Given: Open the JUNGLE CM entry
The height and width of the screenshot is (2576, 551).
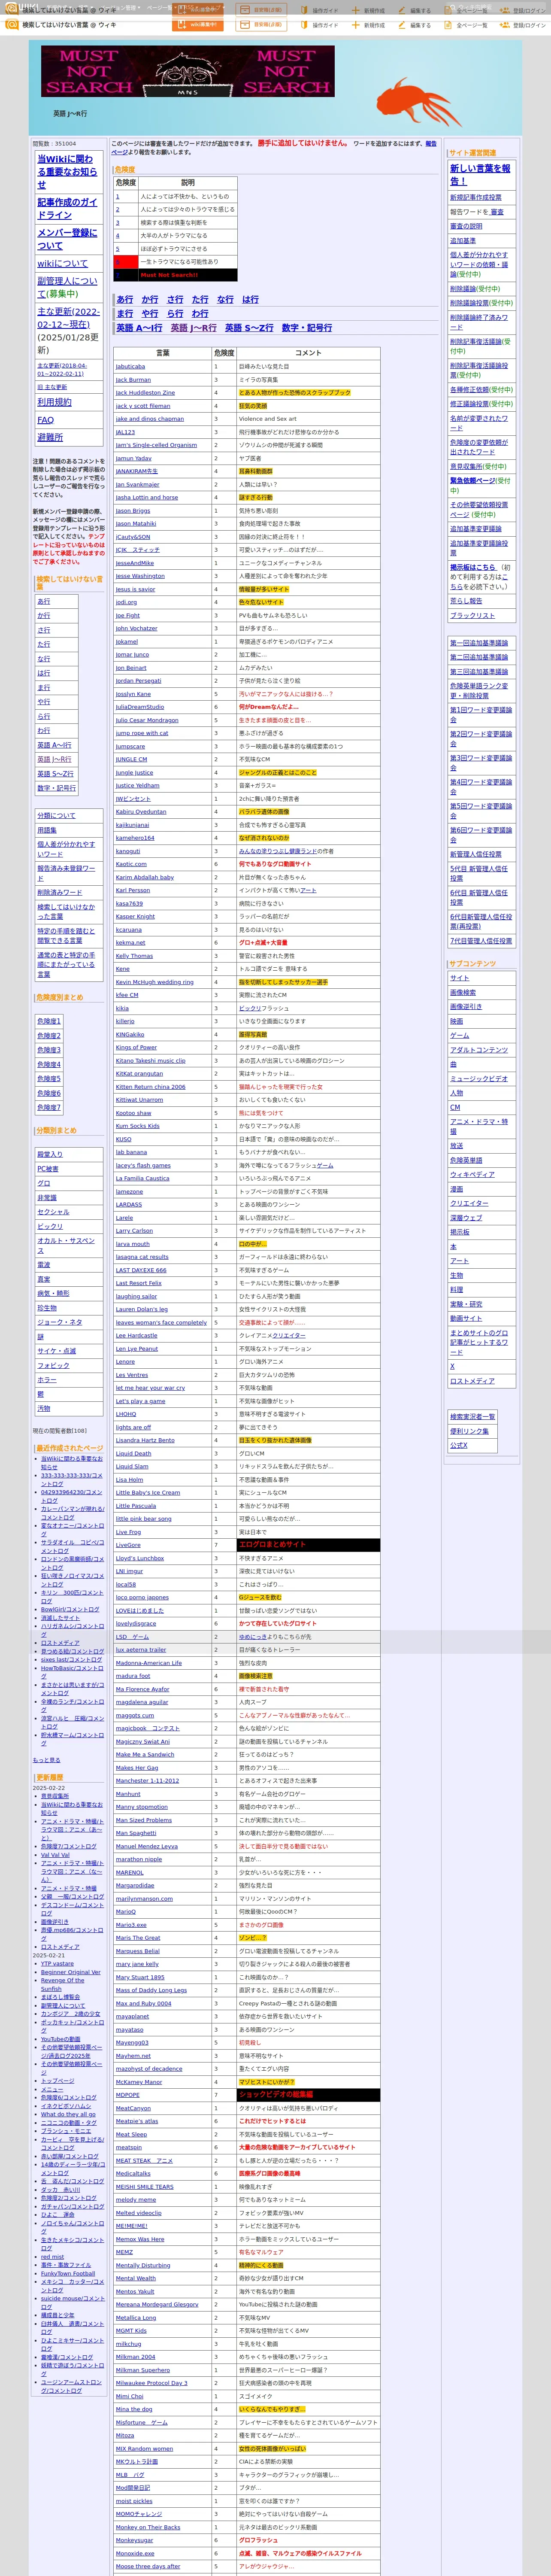Looking at the screenshot, I should (131, 759).
